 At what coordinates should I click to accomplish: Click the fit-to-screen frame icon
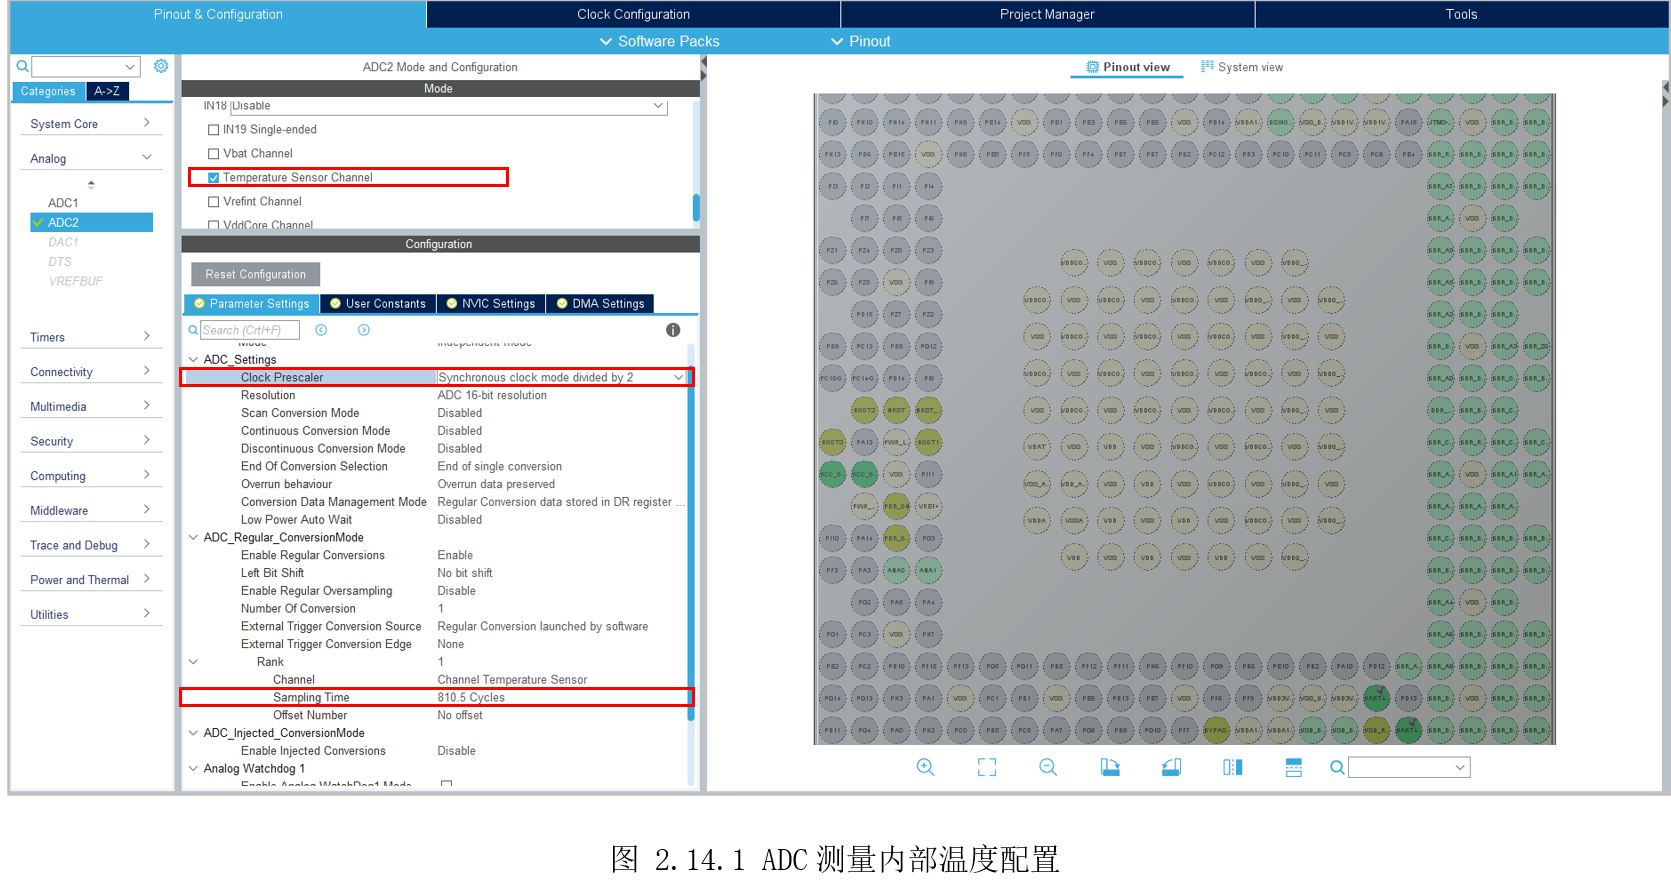pos(987,767)
